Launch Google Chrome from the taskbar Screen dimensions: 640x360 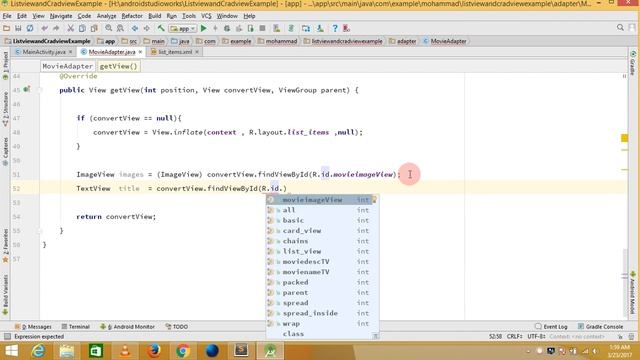coord(182,351)
